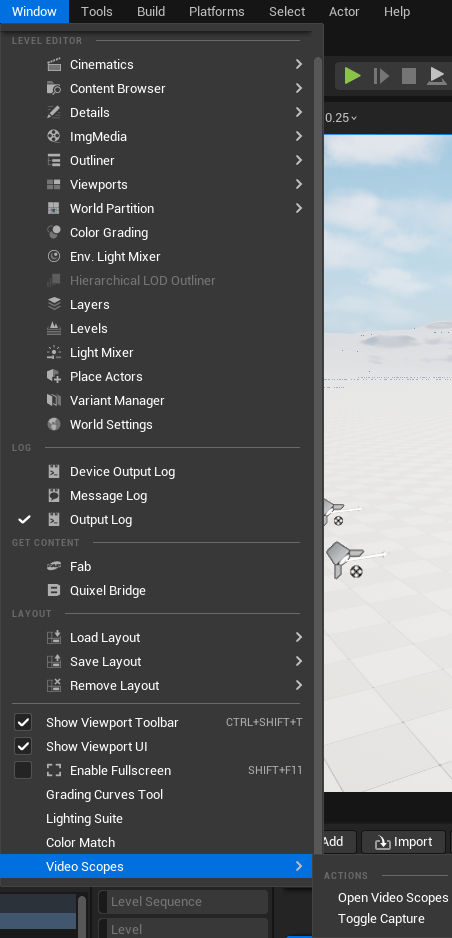Expand the Remove Layout submenu arrow
This screenshot has width=452, height=938.
tap(299, 685)
